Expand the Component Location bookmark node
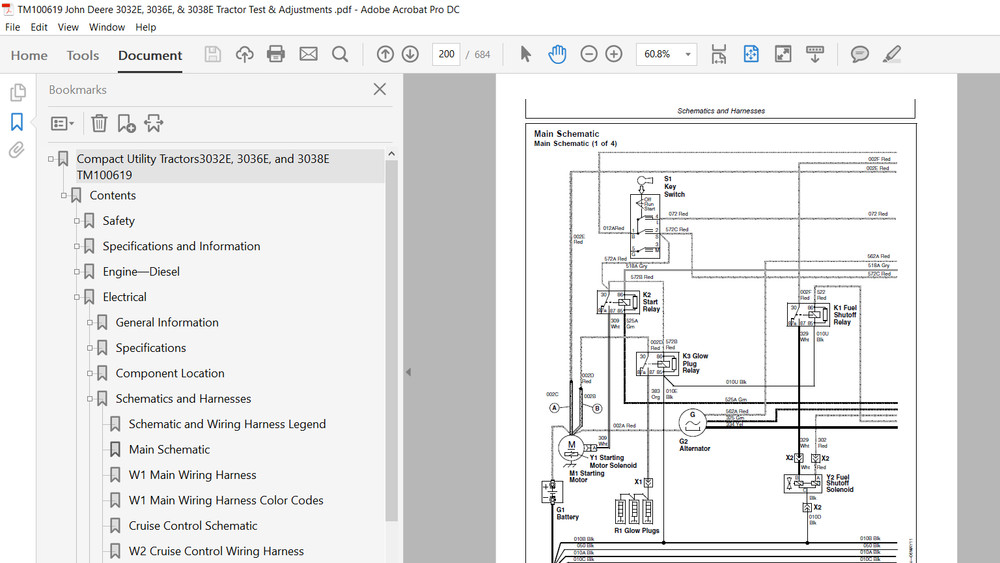Viewport: 1000px width, 563px height. point(90,374)
